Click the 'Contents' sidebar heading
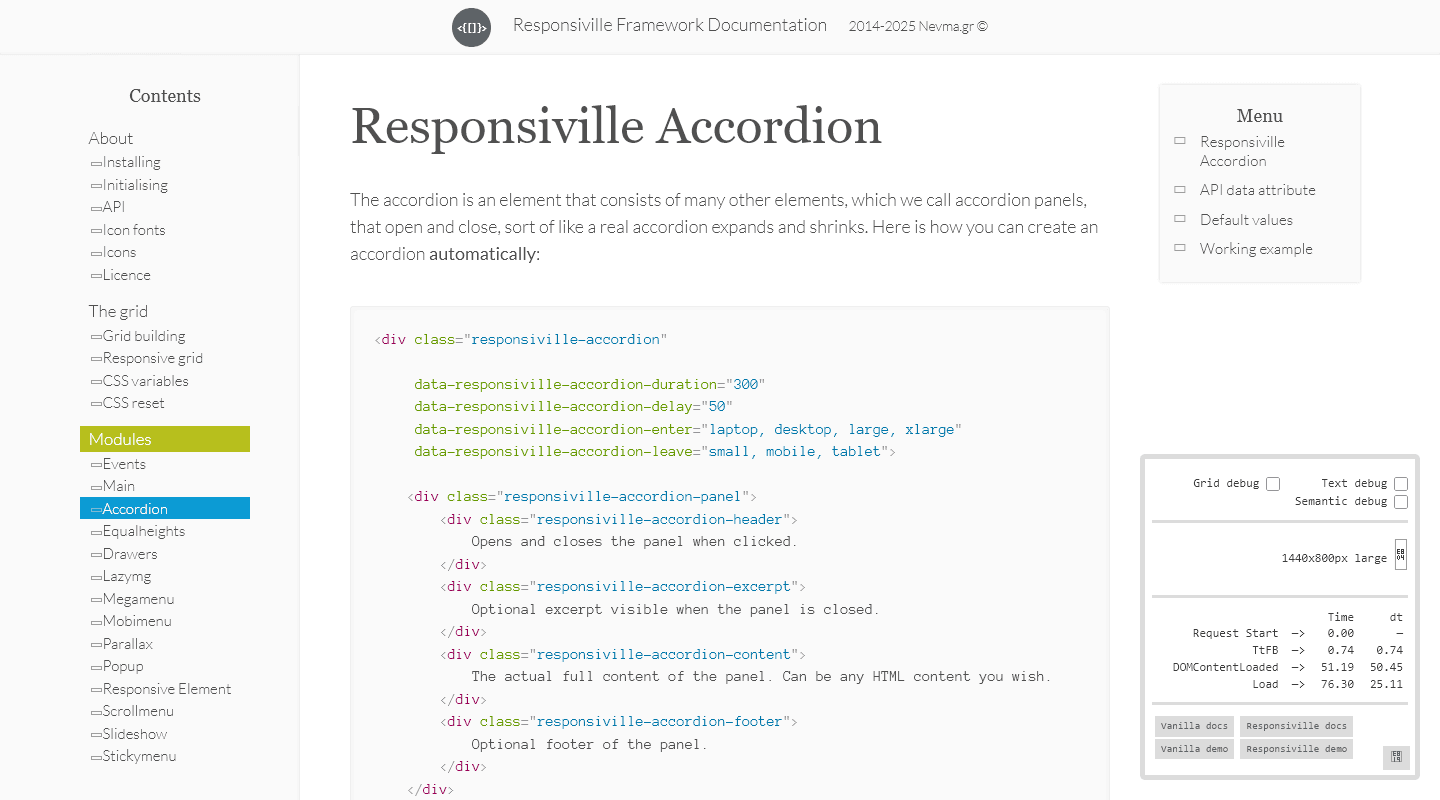 tap(165, 96)
